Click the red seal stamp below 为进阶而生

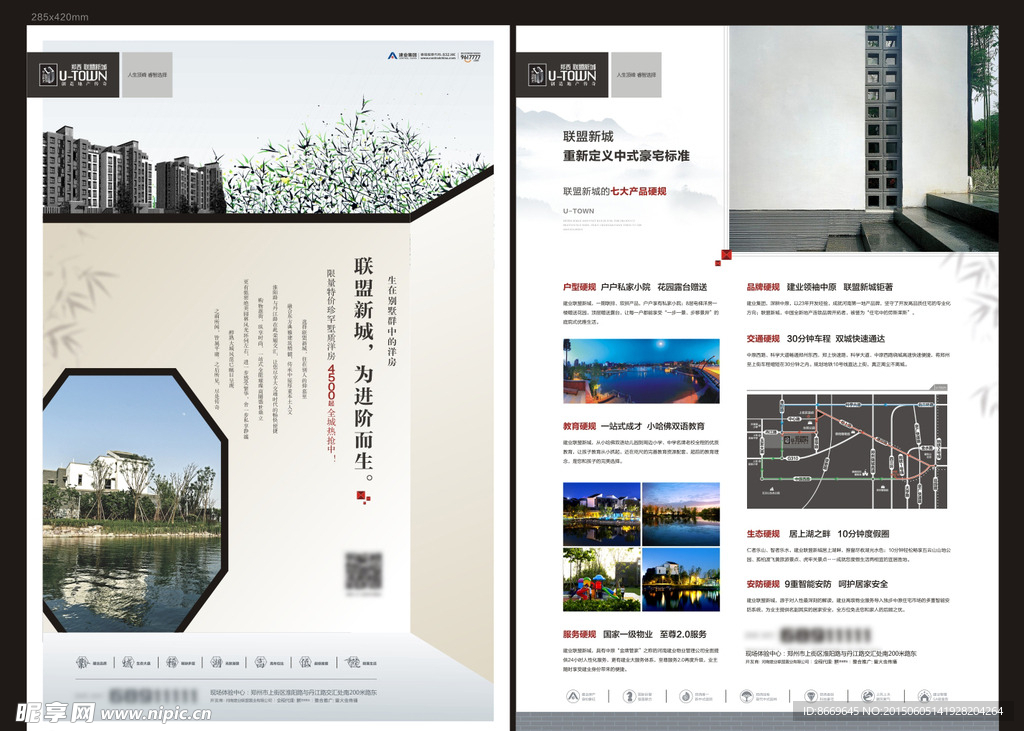point(364,498)
